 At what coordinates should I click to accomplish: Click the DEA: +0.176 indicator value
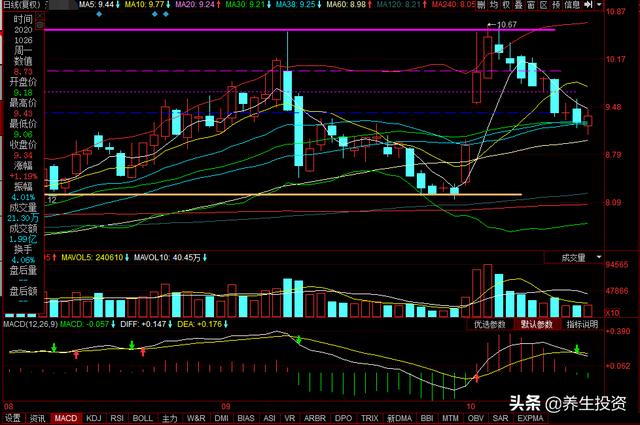(199, 325)
